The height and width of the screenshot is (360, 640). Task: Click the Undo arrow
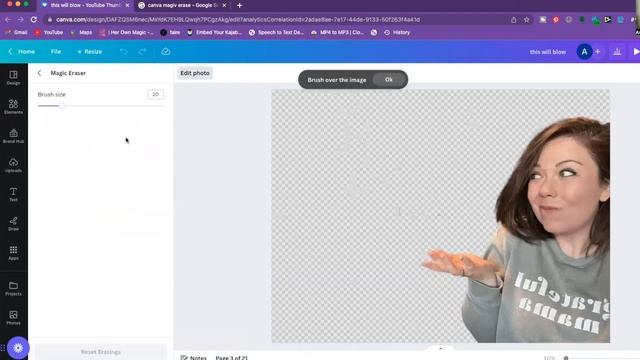click(x=124, y=52)
